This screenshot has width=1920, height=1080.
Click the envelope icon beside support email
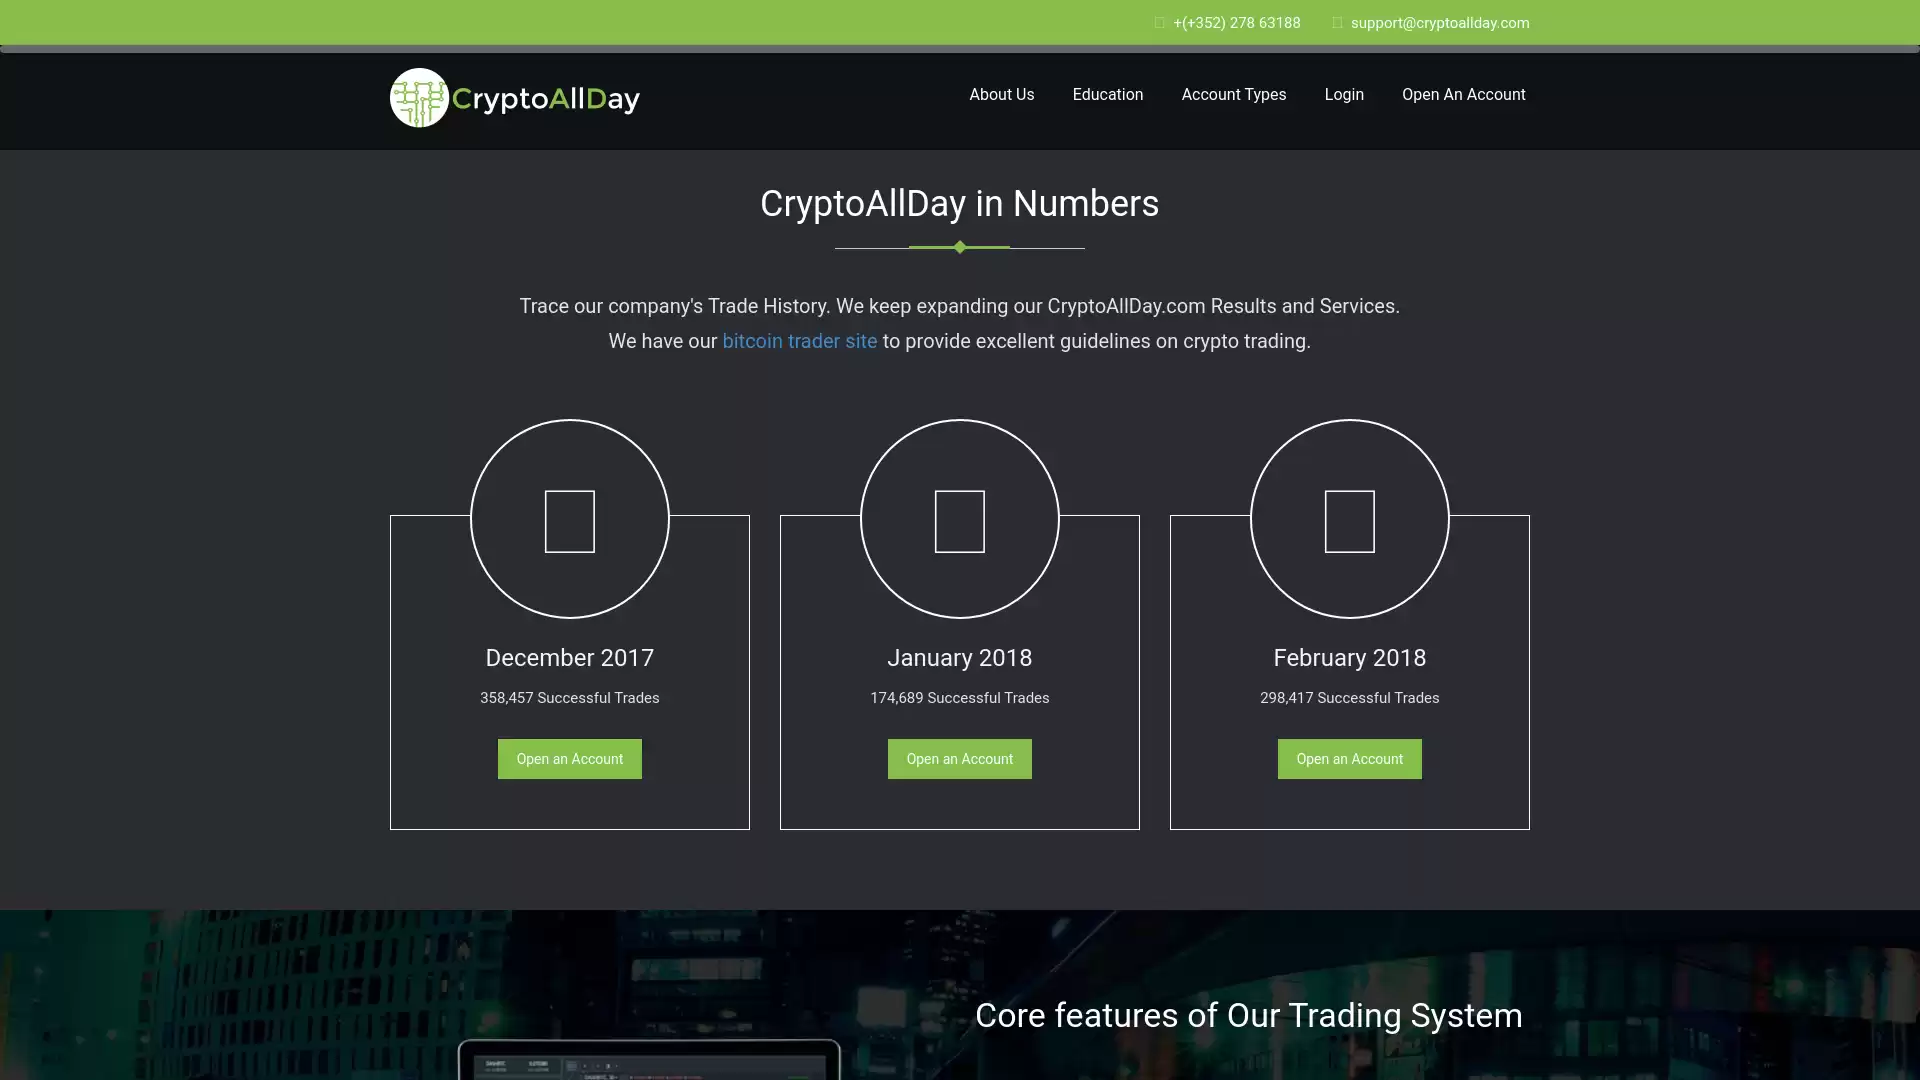click(1337, 23)
